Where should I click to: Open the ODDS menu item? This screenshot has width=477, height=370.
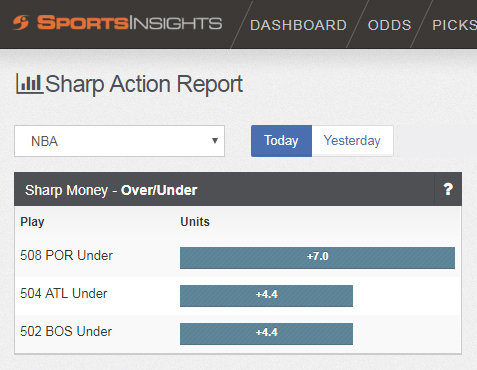click(x=389, y=25)
